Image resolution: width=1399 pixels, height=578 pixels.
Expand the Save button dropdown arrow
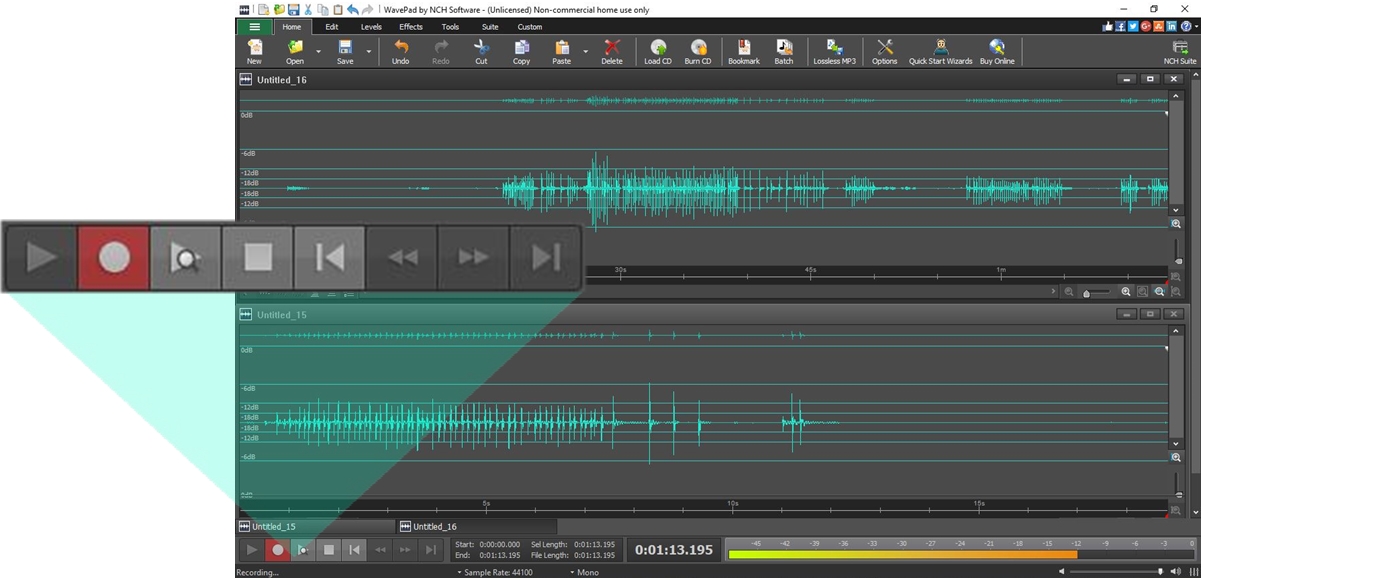368,52
